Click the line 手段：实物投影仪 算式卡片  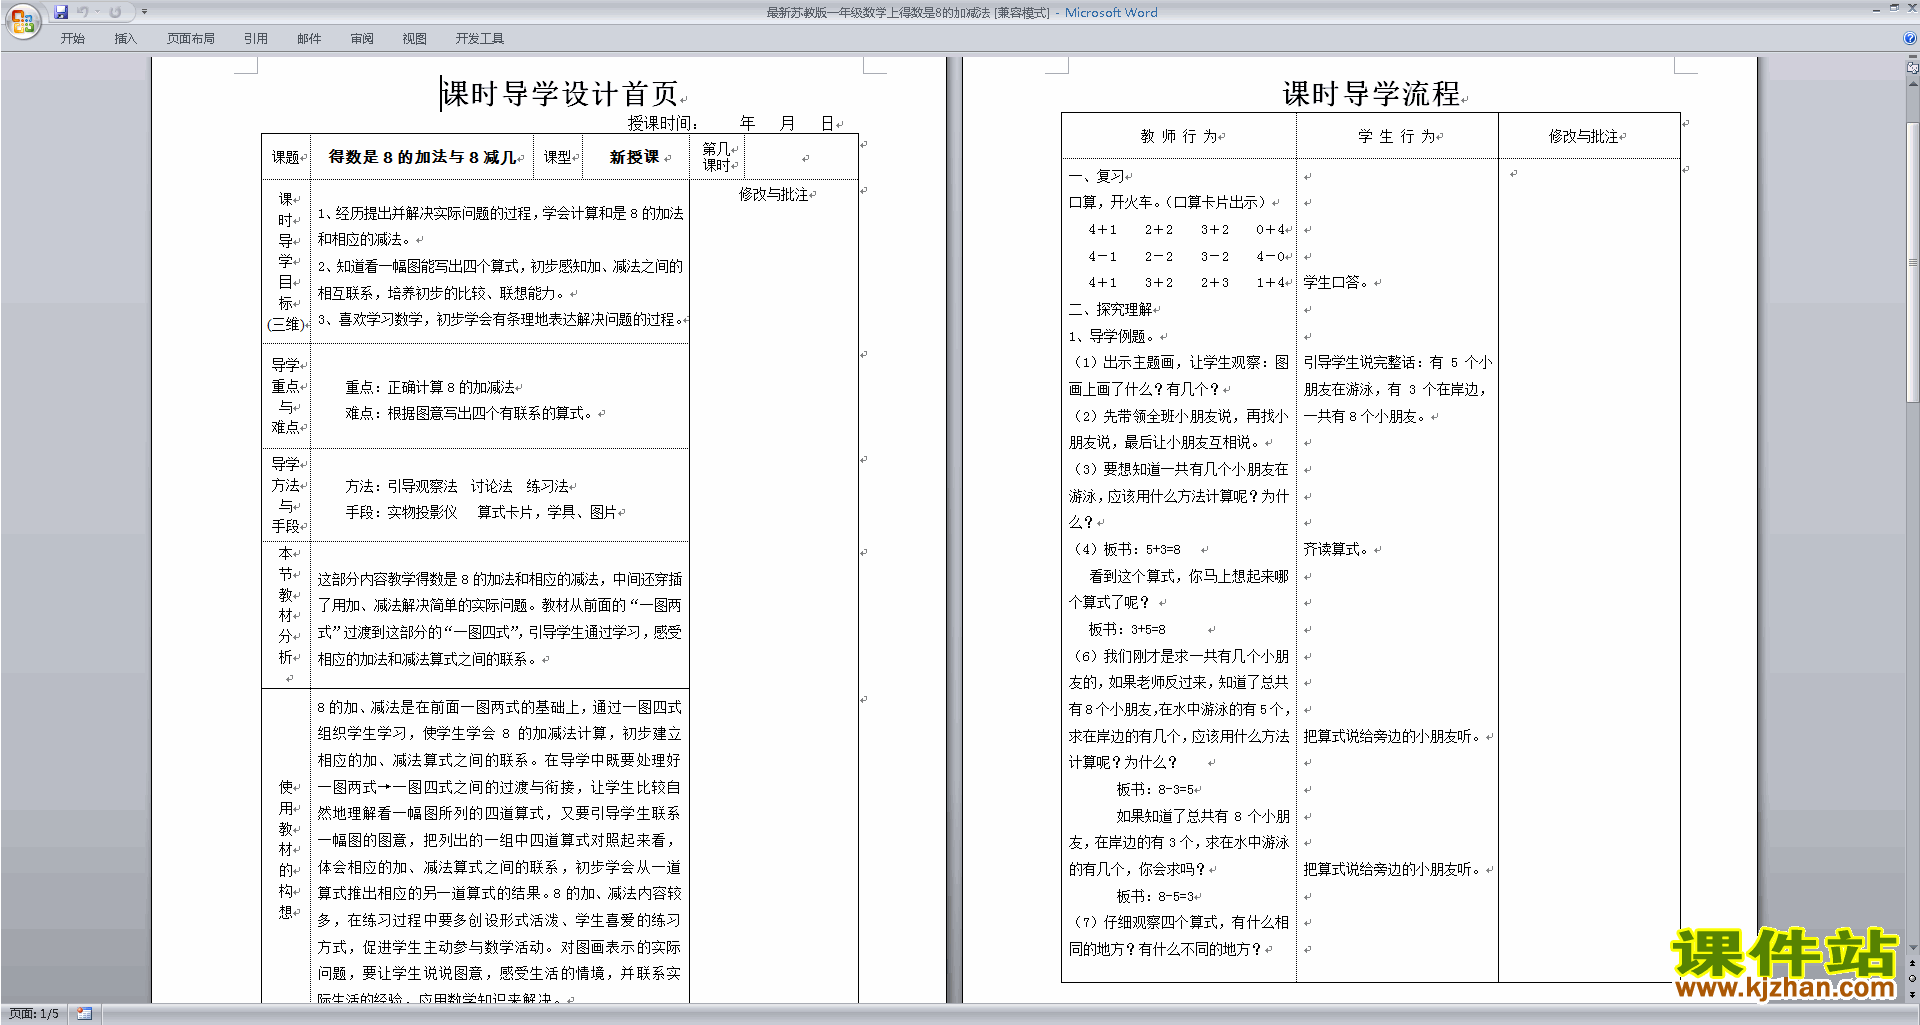pyautogui.click(x=481, y=512)
